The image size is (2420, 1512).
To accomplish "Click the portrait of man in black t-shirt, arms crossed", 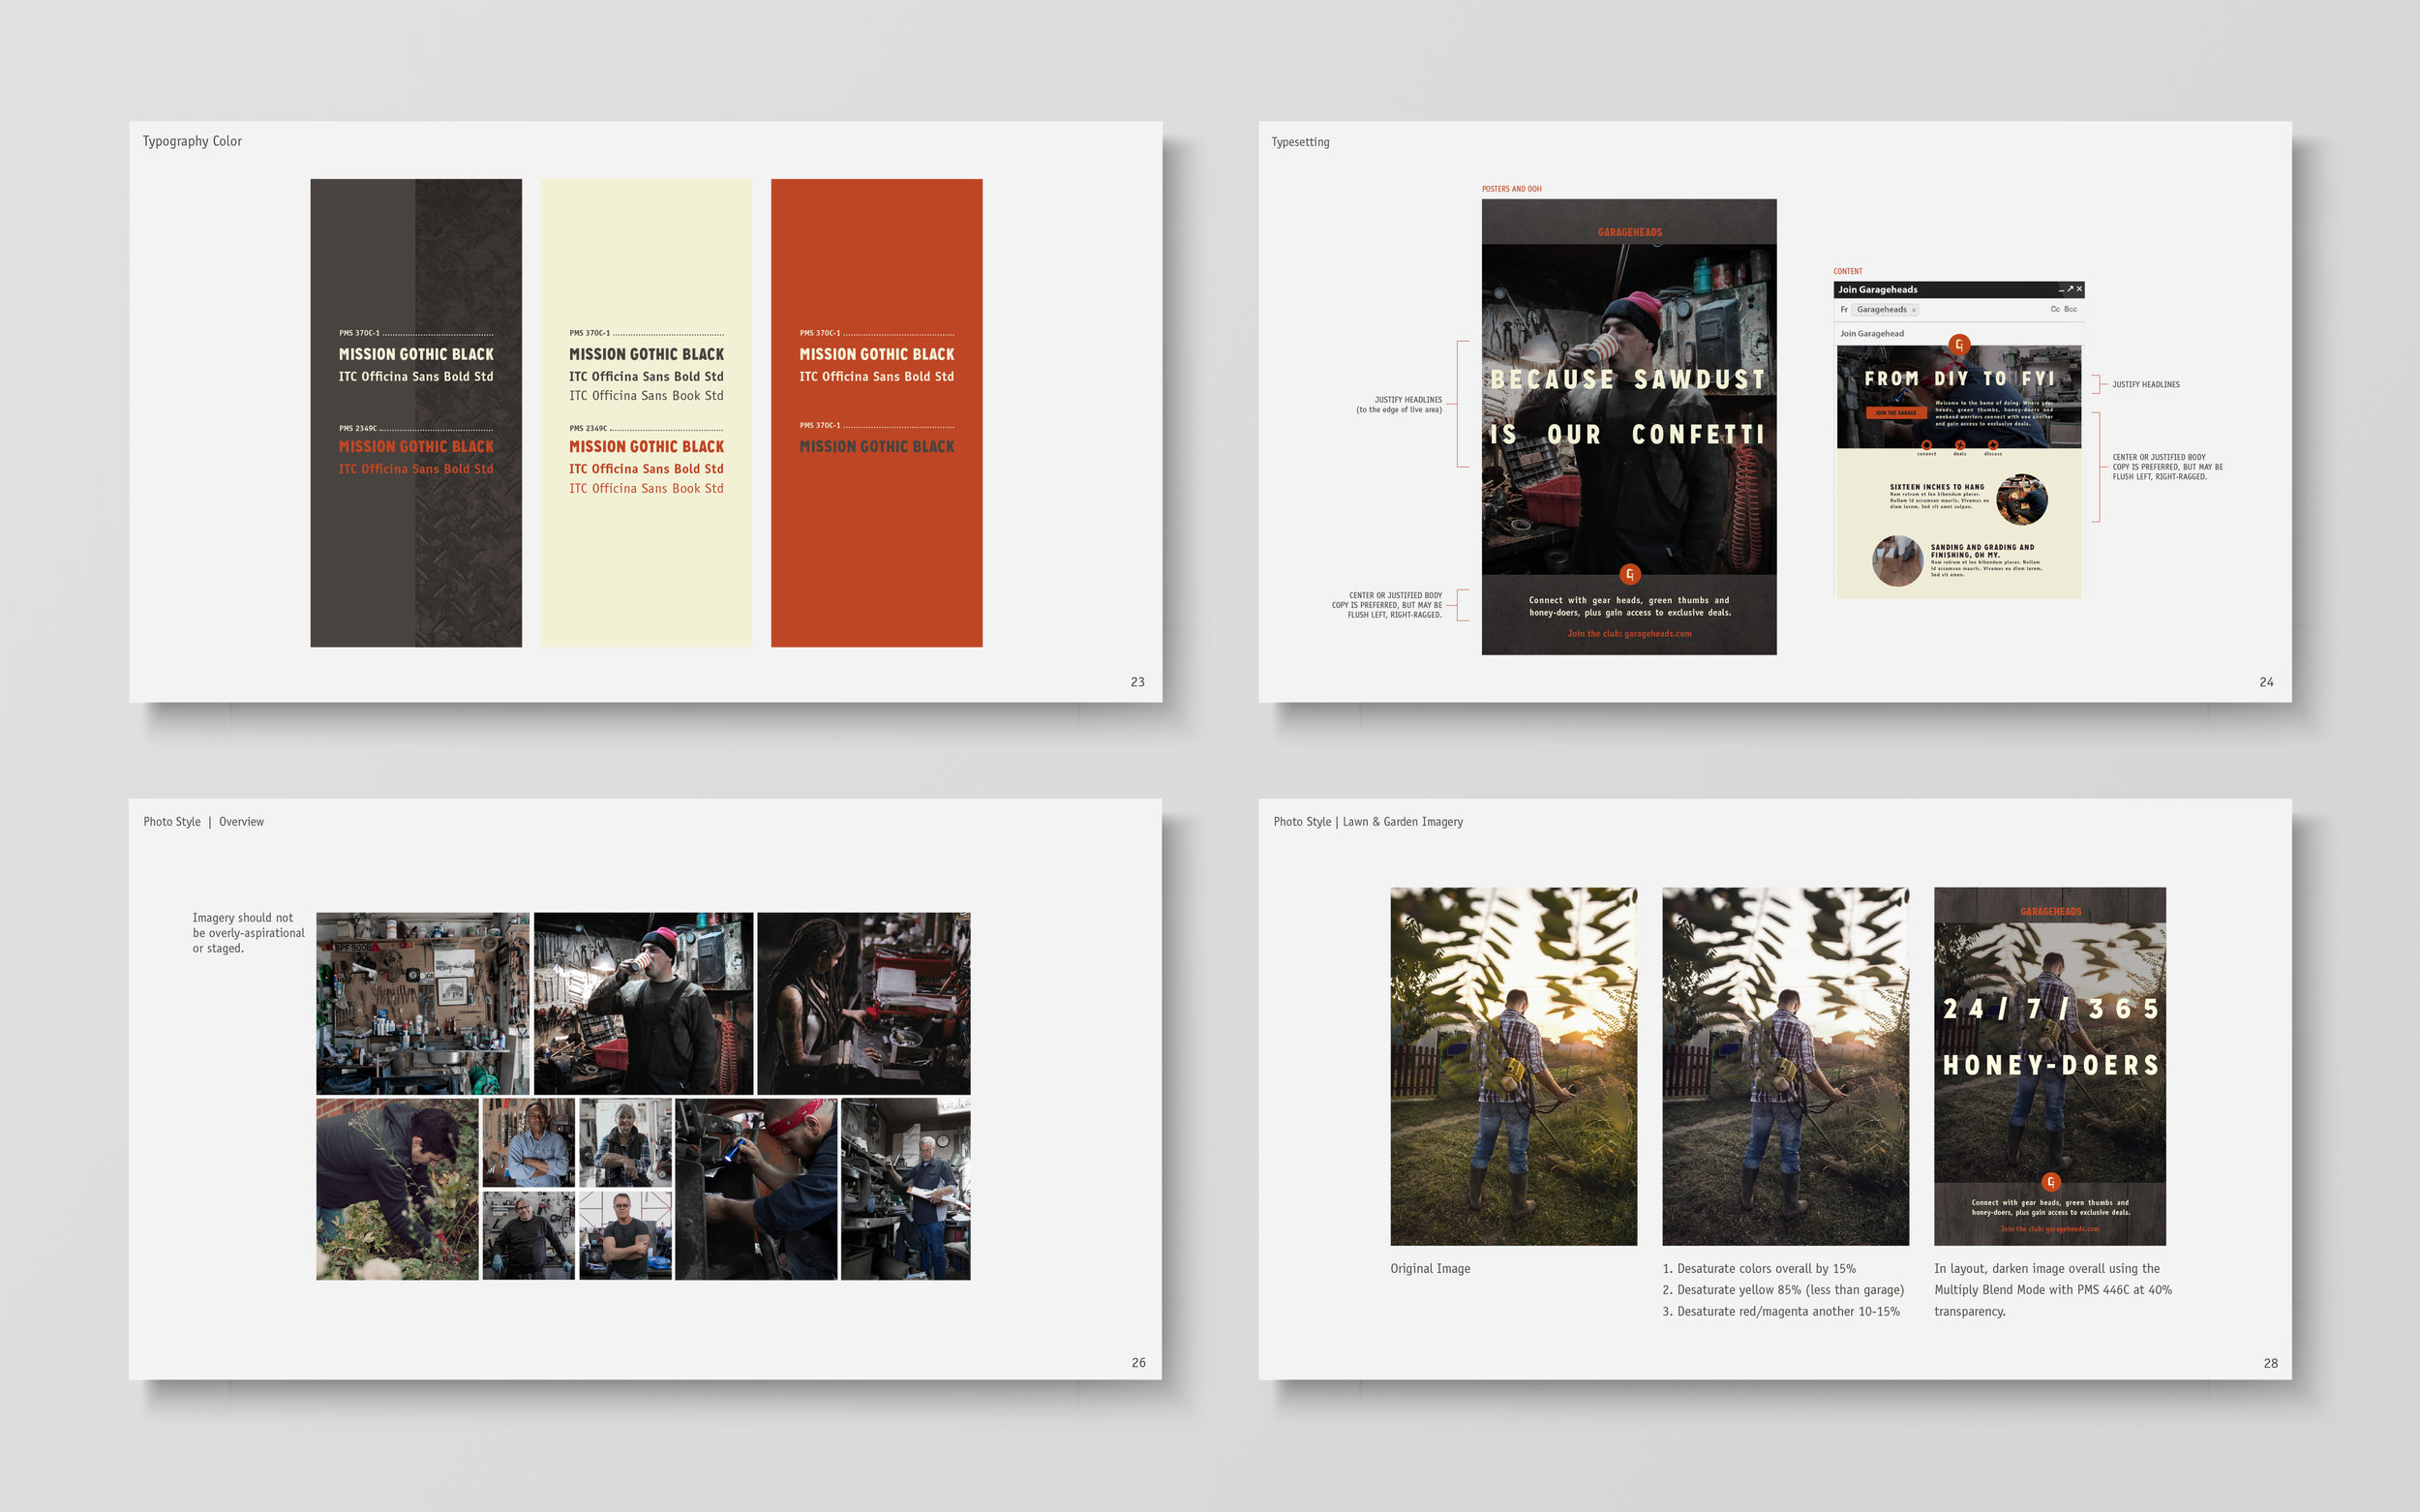I will (x=625, y=1235).
